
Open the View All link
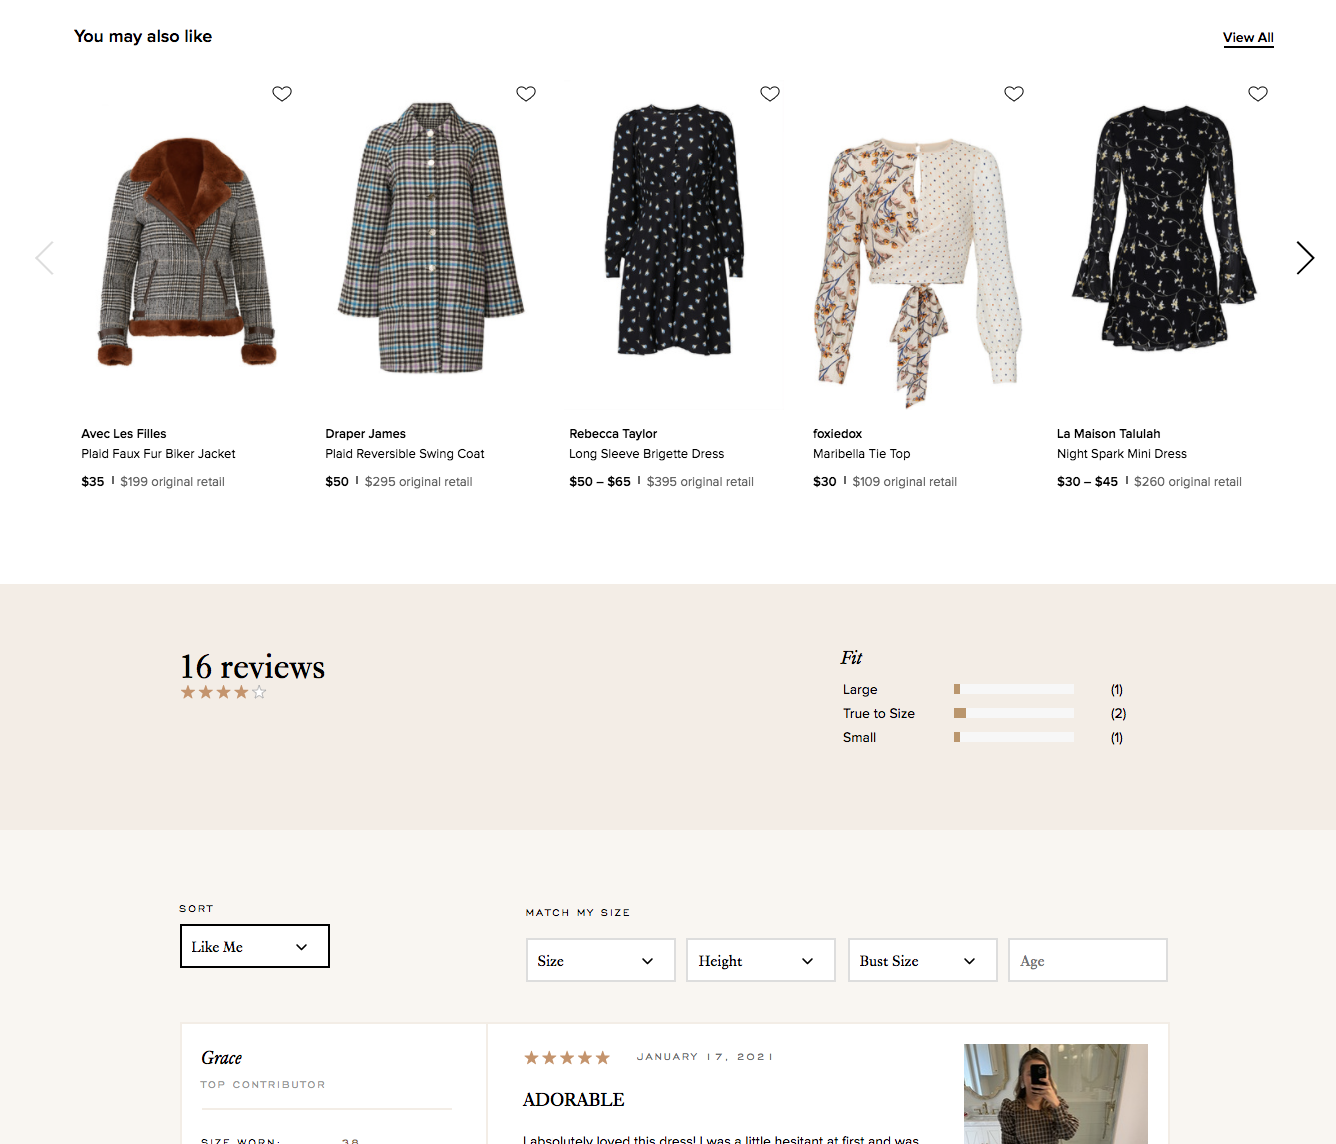click(x=1248, y=38)
